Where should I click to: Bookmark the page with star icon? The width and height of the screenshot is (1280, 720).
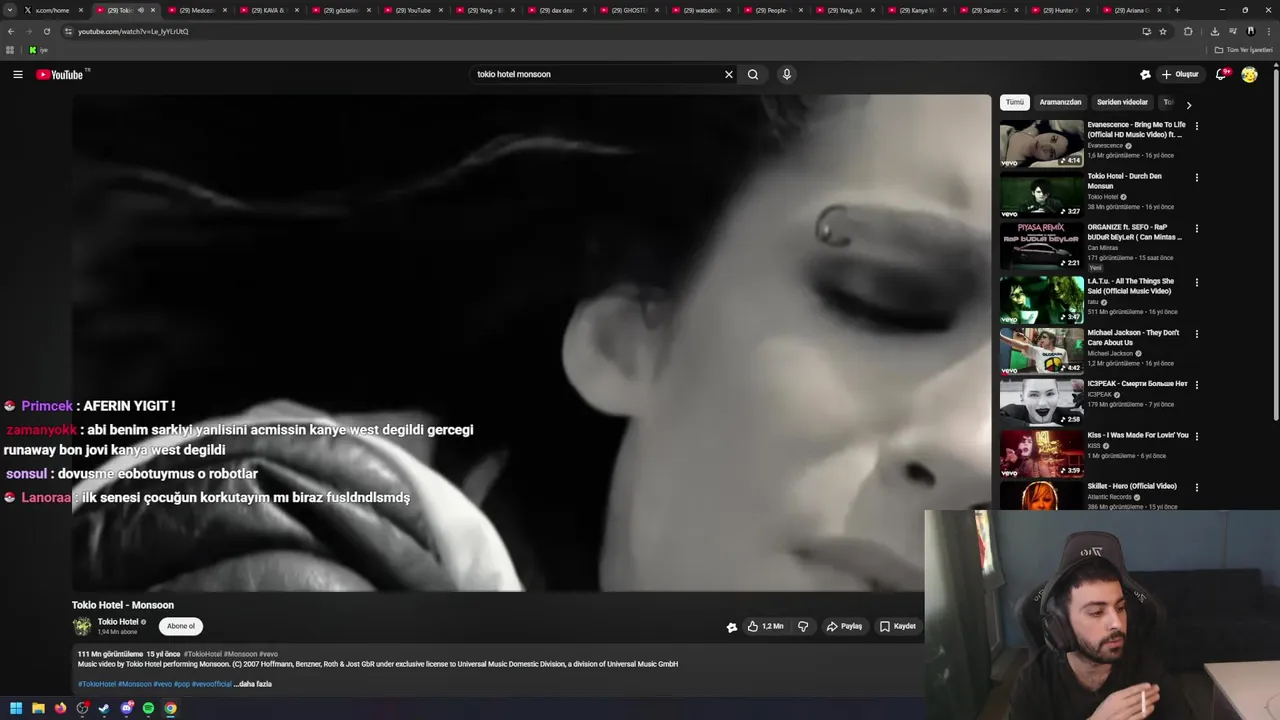pyautogui.click(x=1163, y=31)
